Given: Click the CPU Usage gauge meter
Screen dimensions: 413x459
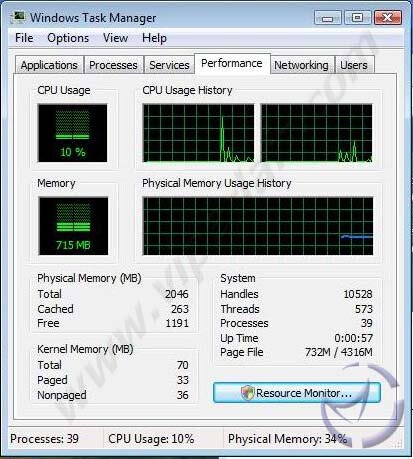Looking at the screenshot, I should [73, 133].
